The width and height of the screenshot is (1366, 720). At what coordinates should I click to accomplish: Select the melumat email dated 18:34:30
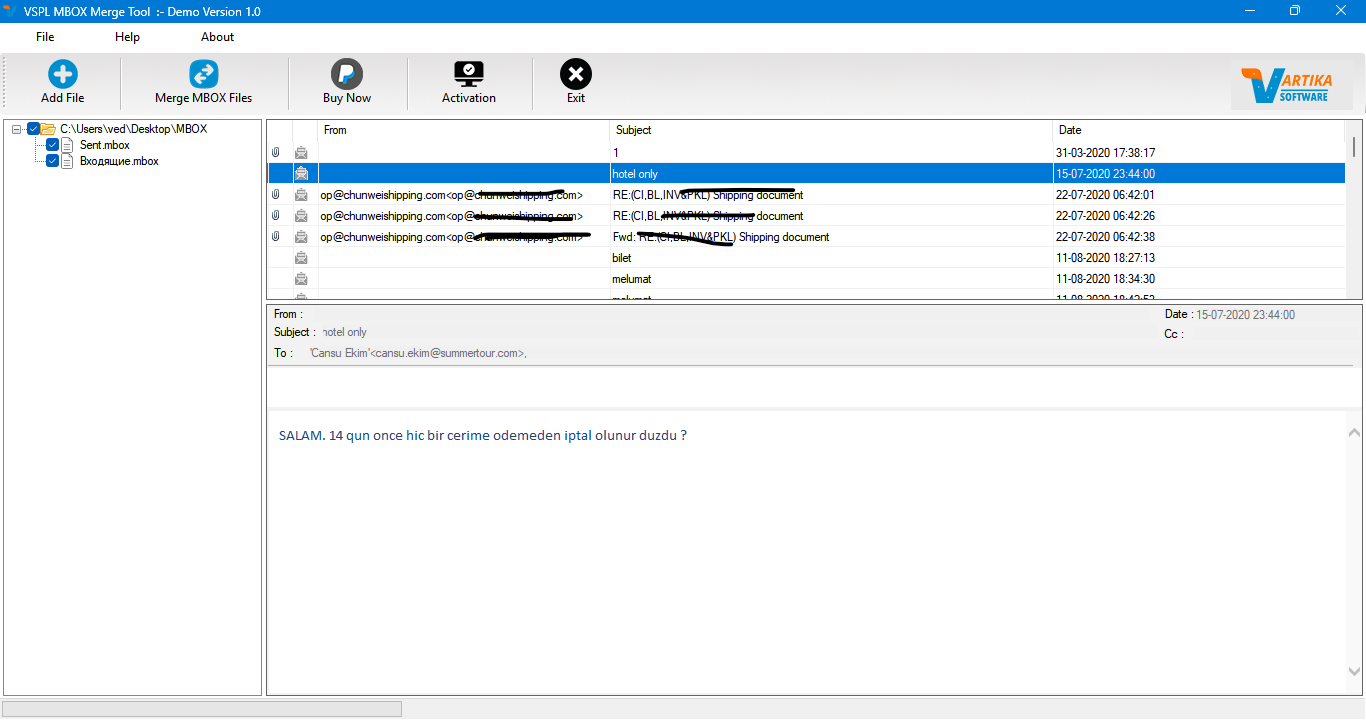coord(808,279)
